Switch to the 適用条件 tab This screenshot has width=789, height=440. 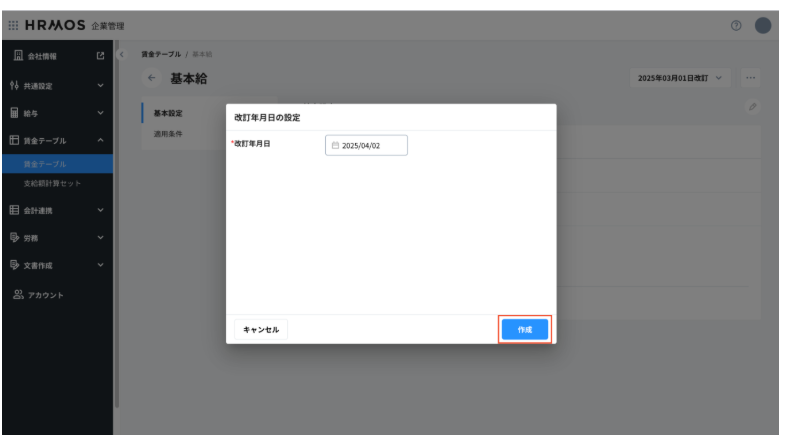168,133
